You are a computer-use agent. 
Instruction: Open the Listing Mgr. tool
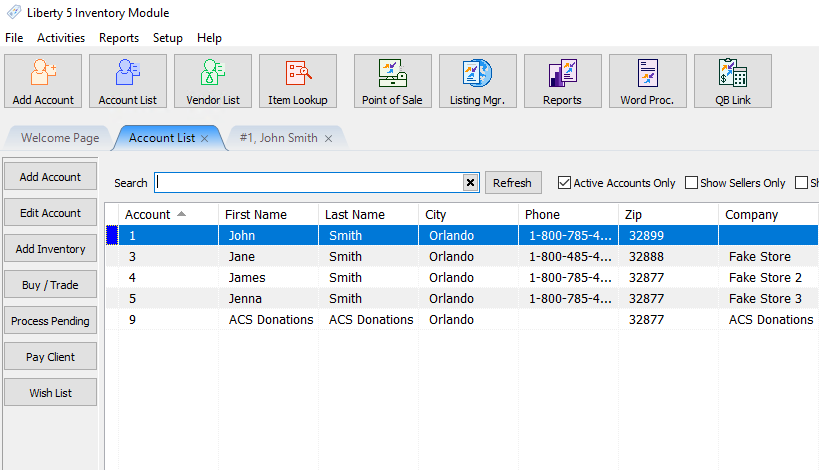point(478,81)
